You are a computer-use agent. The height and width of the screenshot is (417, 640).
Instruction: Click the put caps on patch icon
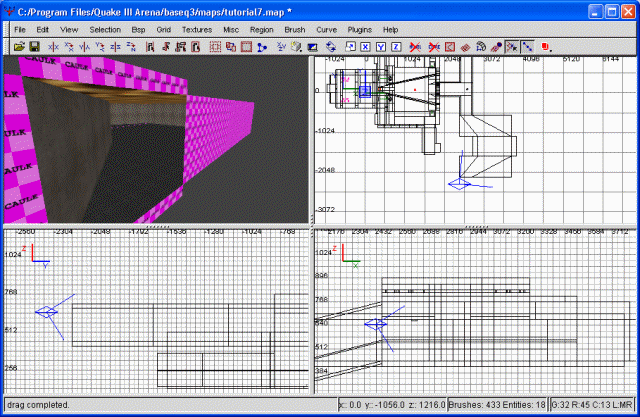tap(496, 47)
